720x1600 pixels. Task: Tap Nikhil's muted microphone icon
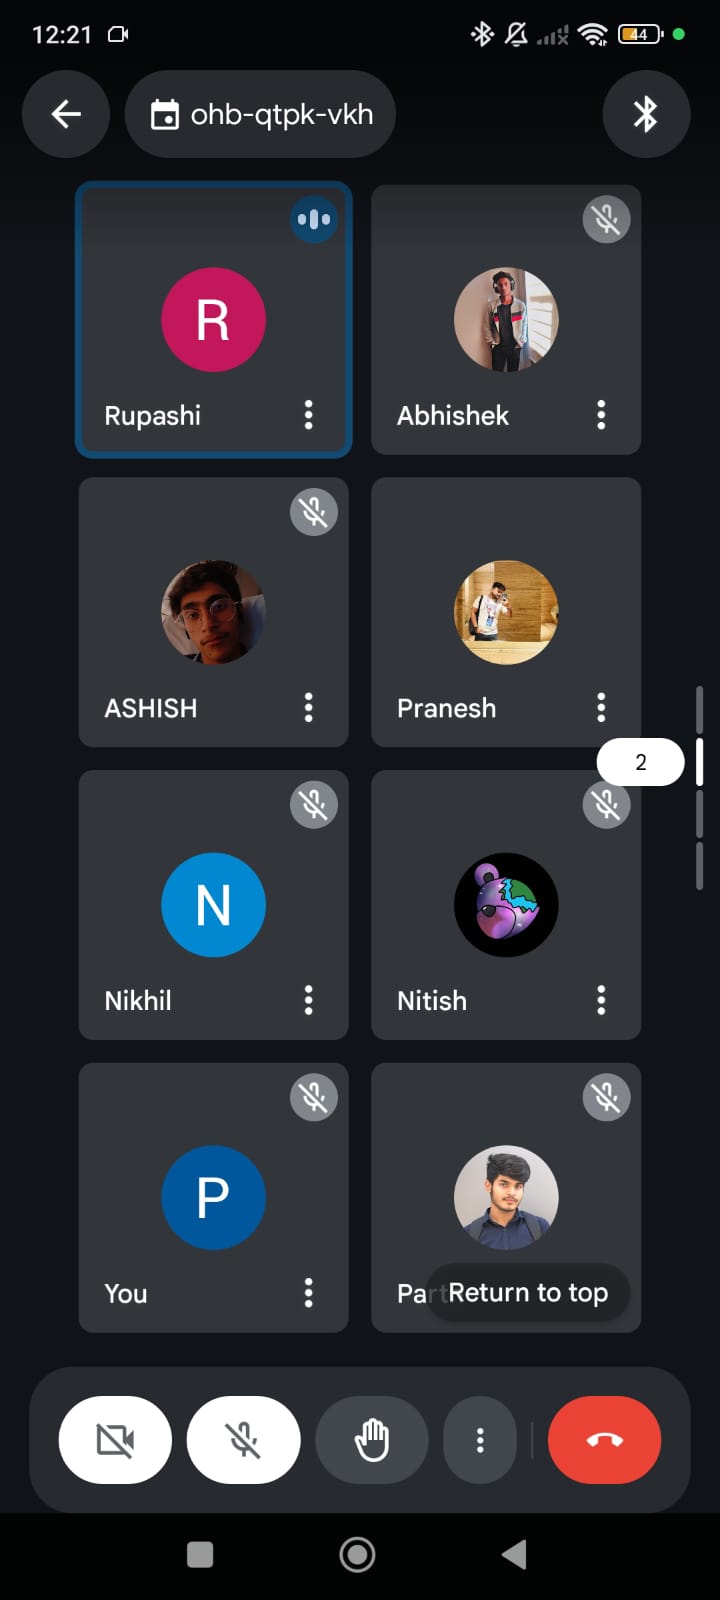point(314,804)
